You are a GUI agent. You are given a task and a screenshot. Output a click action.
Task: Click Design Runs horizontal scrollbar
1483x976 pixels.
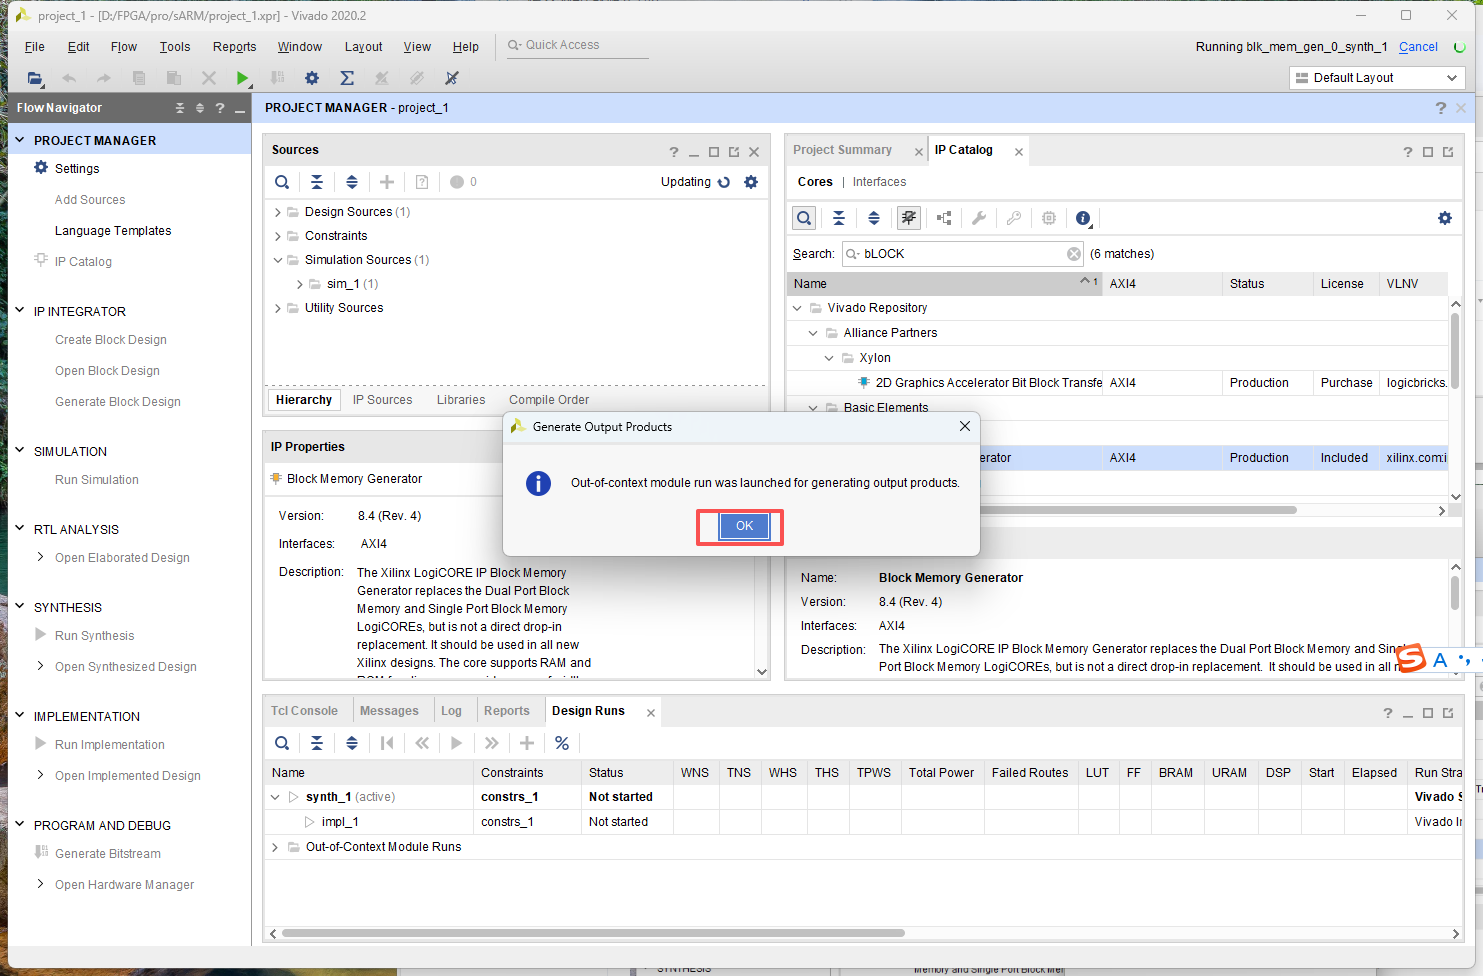593,933
